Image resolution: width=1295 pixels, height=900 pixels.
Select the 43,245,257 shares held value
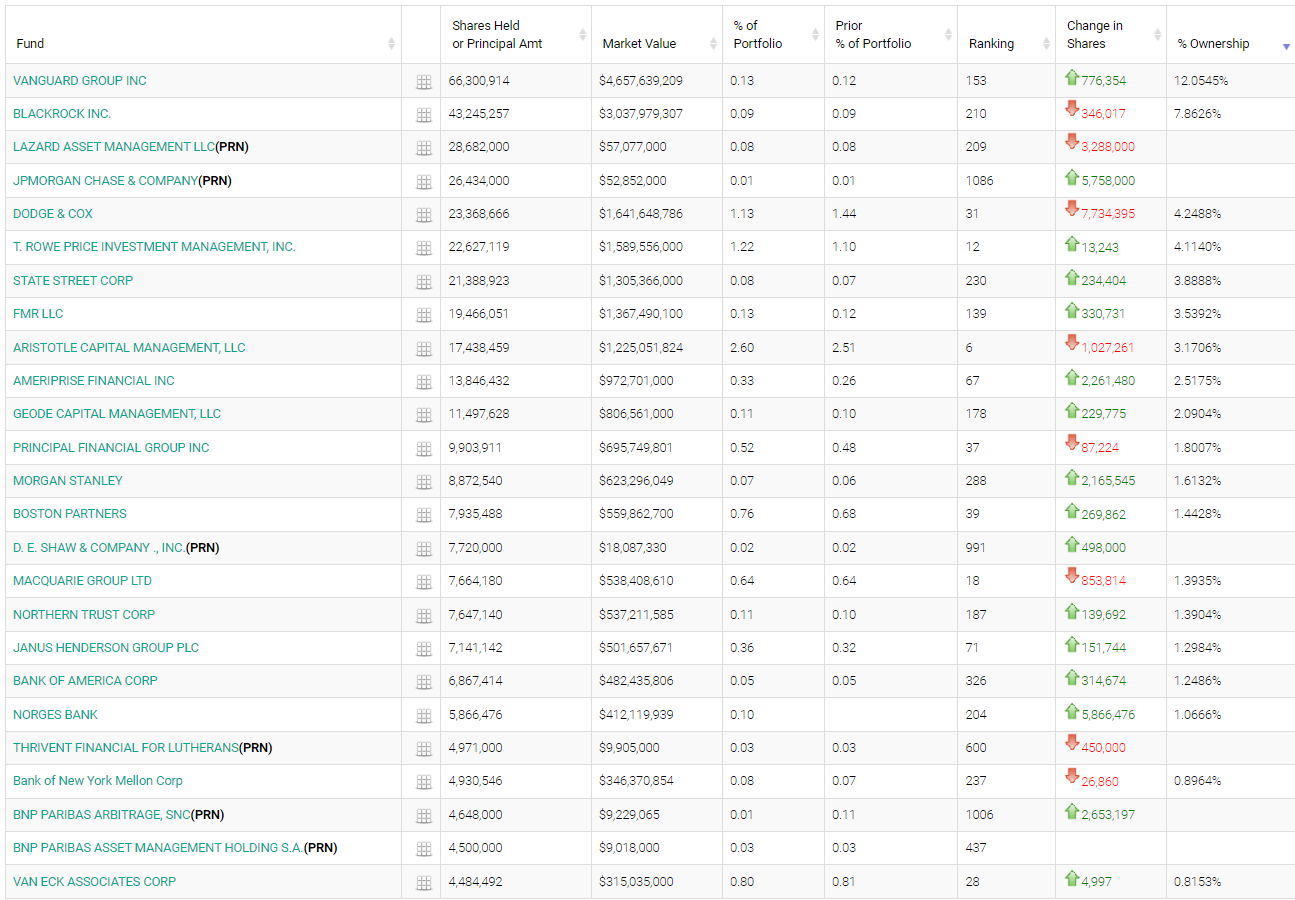[479, 114]
